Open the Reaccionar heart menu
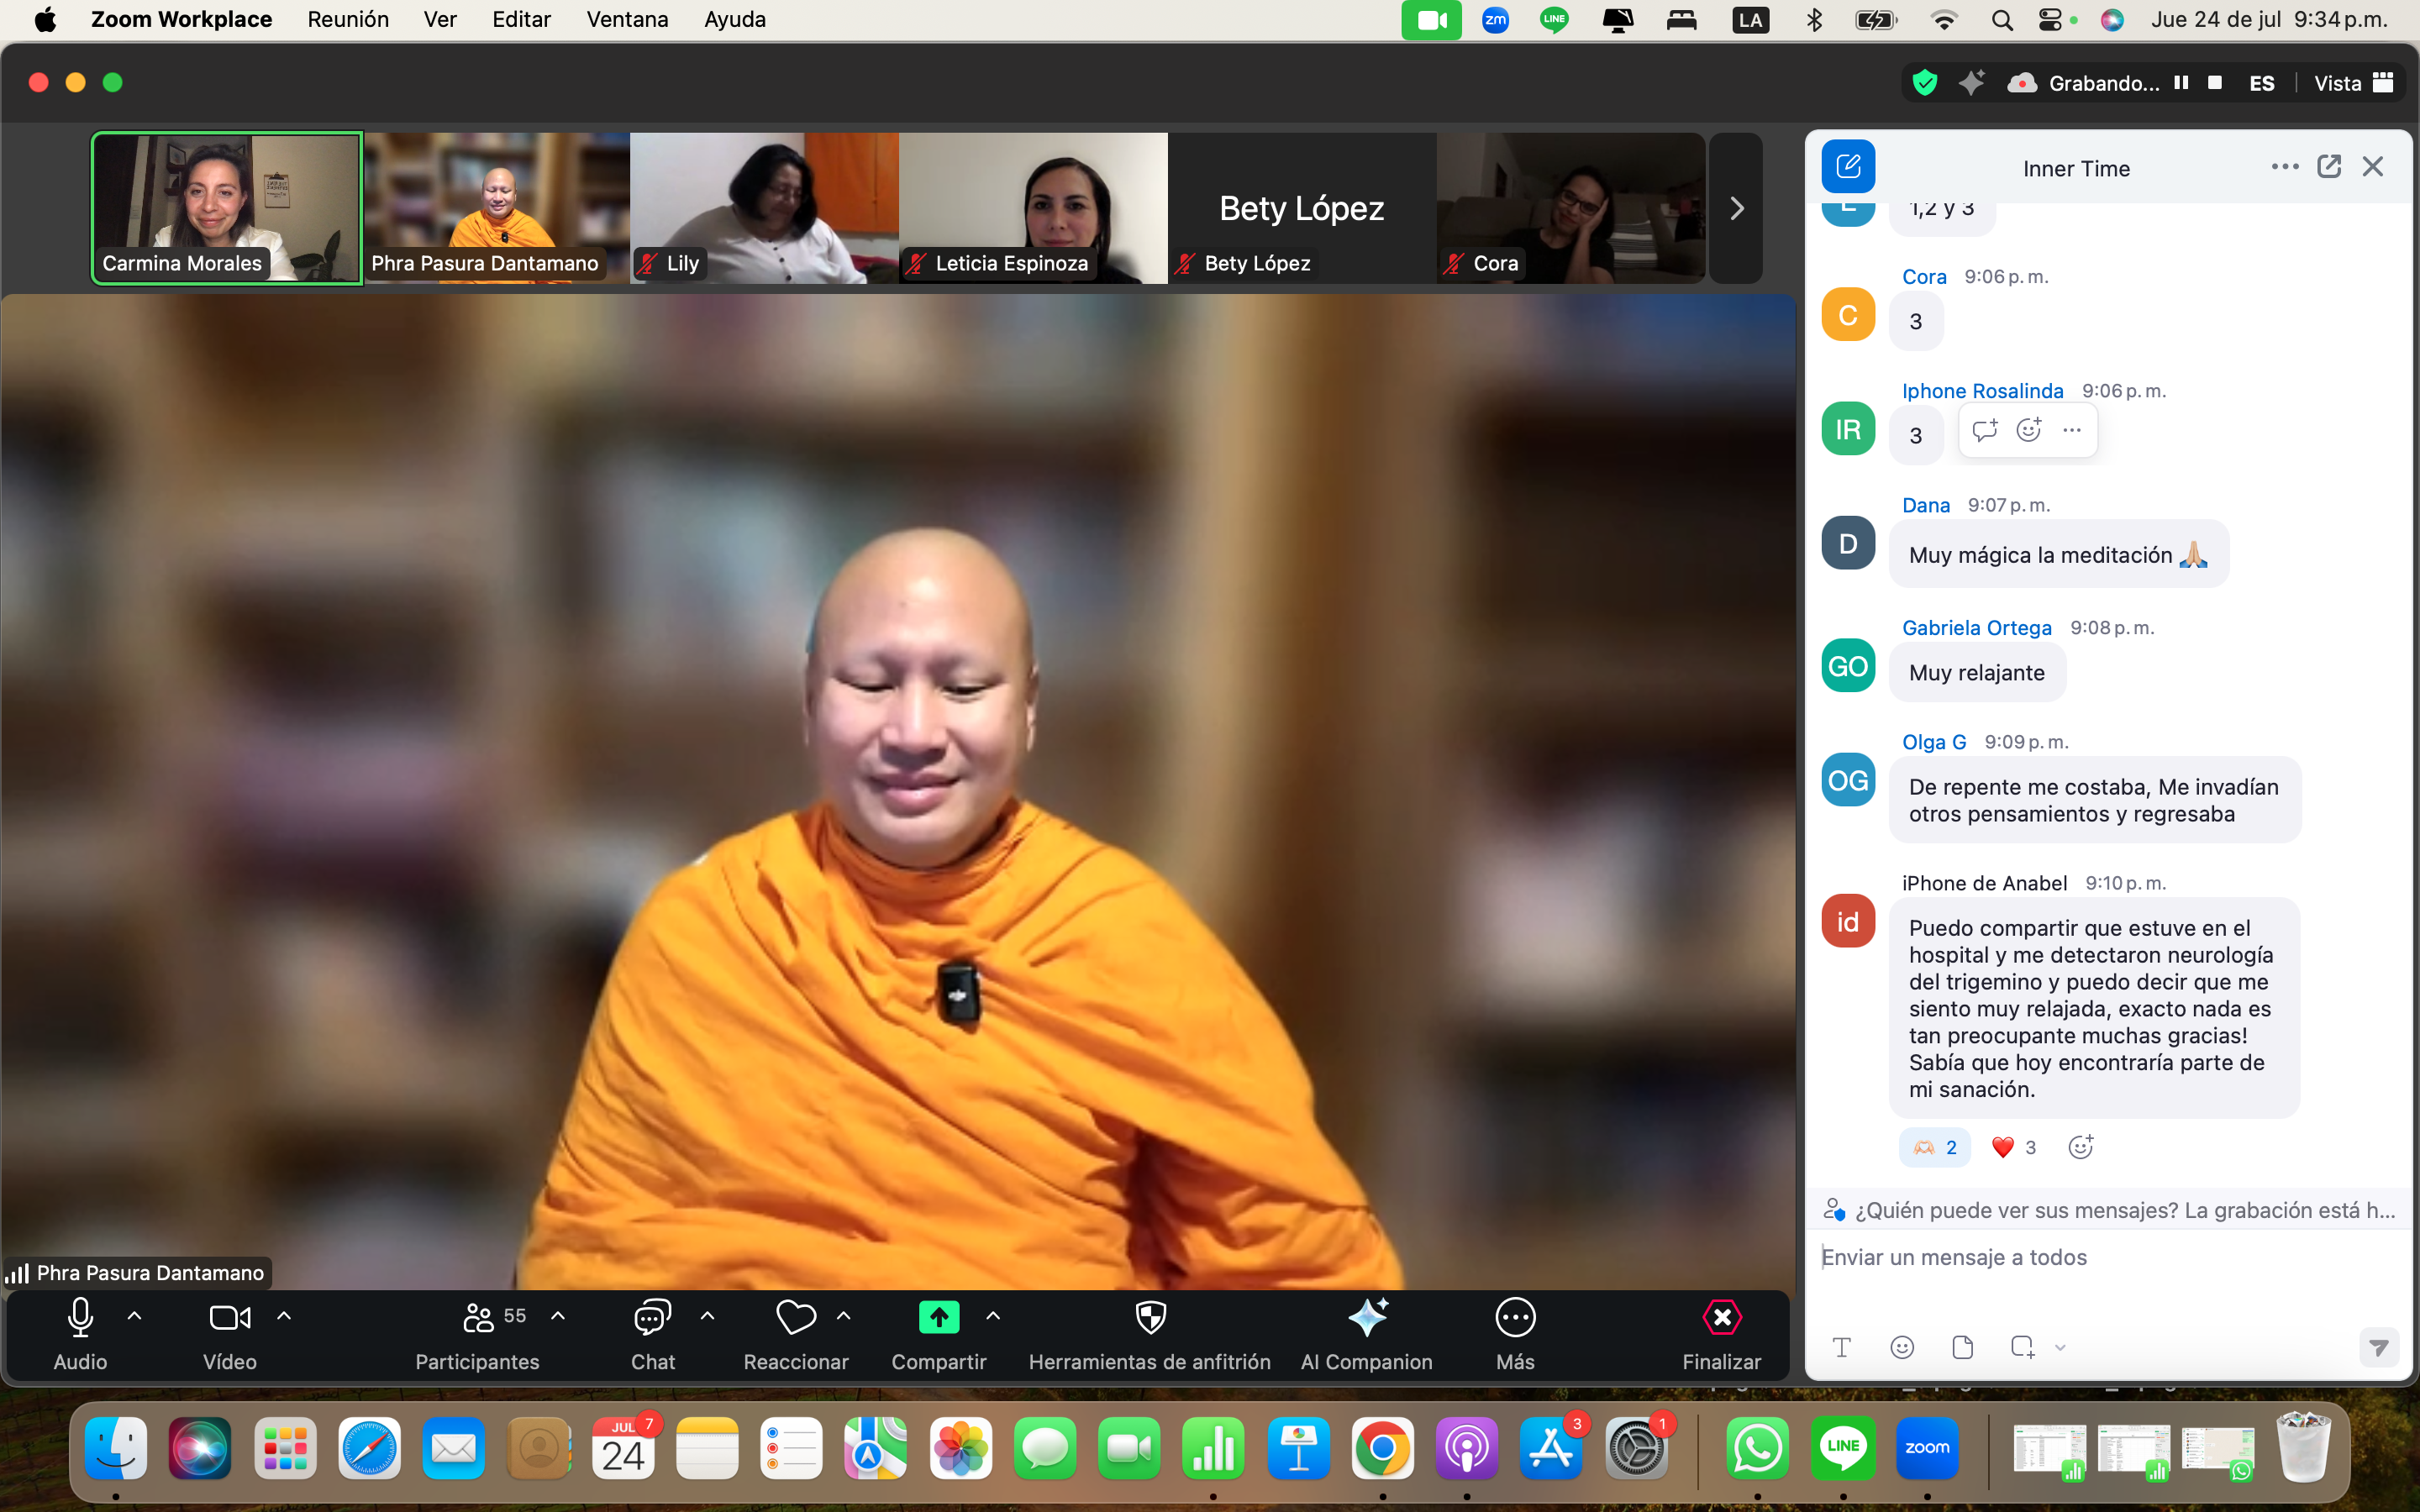This screenshot has width=2420, height=1512. tap(796, 1334)
